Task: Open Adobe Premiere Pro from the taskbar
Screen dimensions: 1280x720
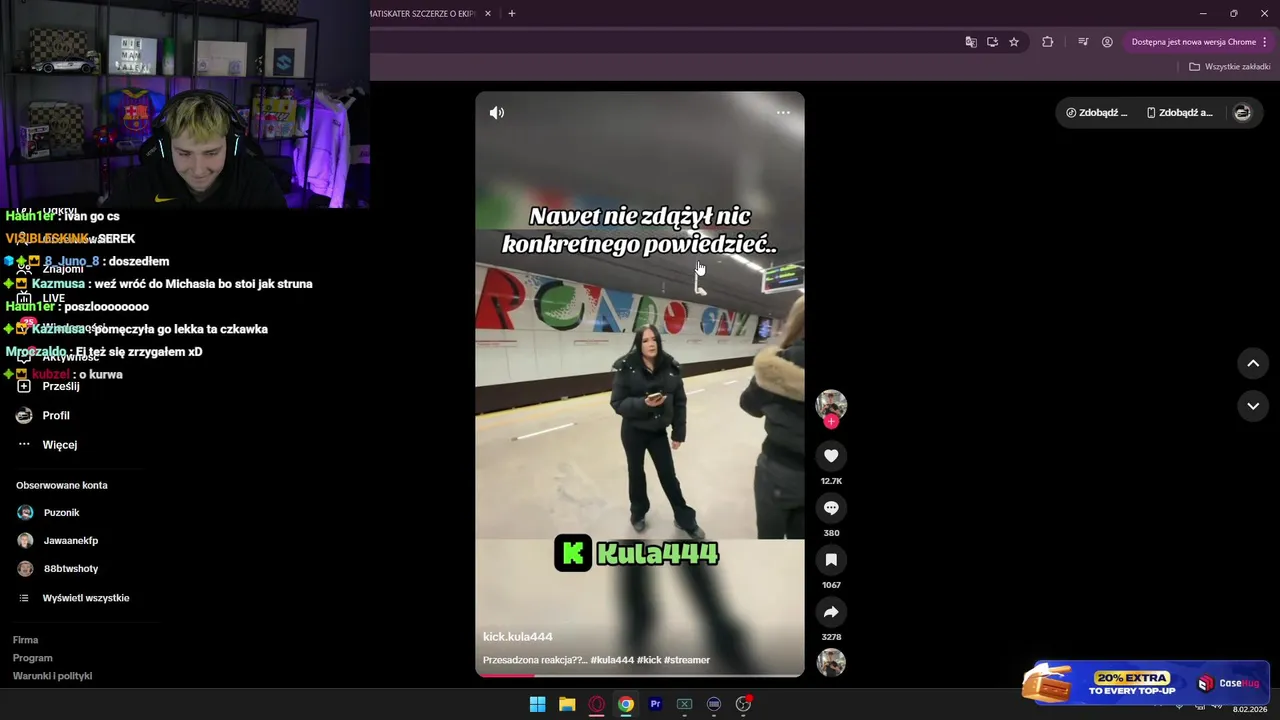Action: coord(655,704)
